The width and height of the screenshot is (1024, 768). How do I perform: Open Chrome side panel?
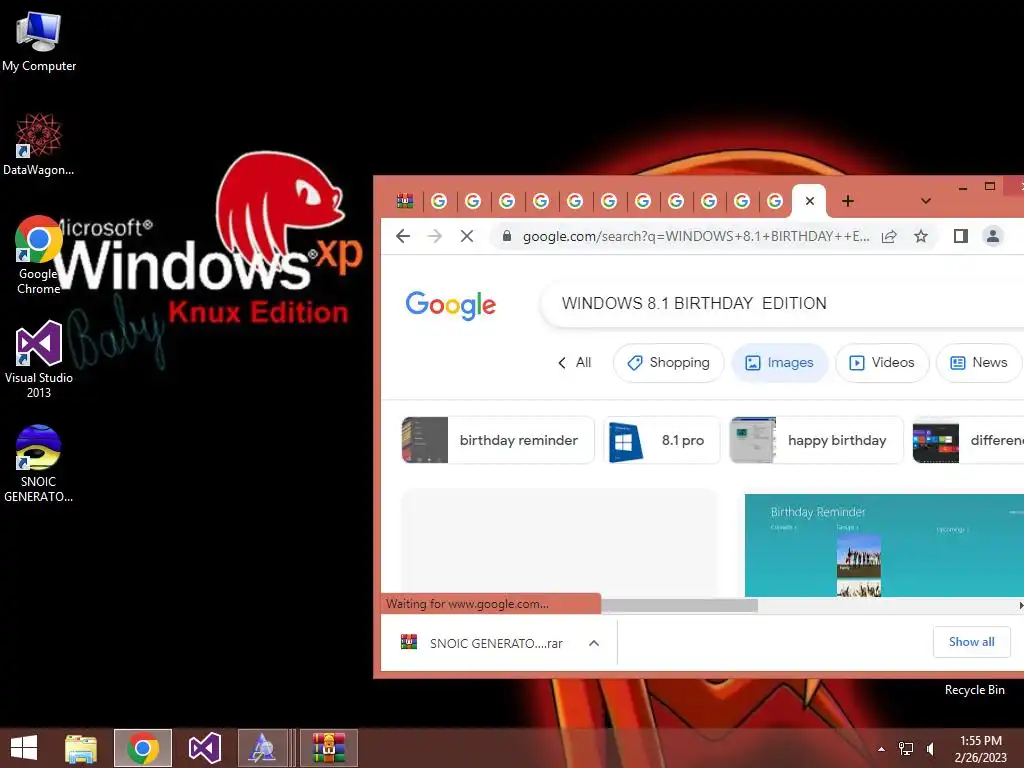961,236
